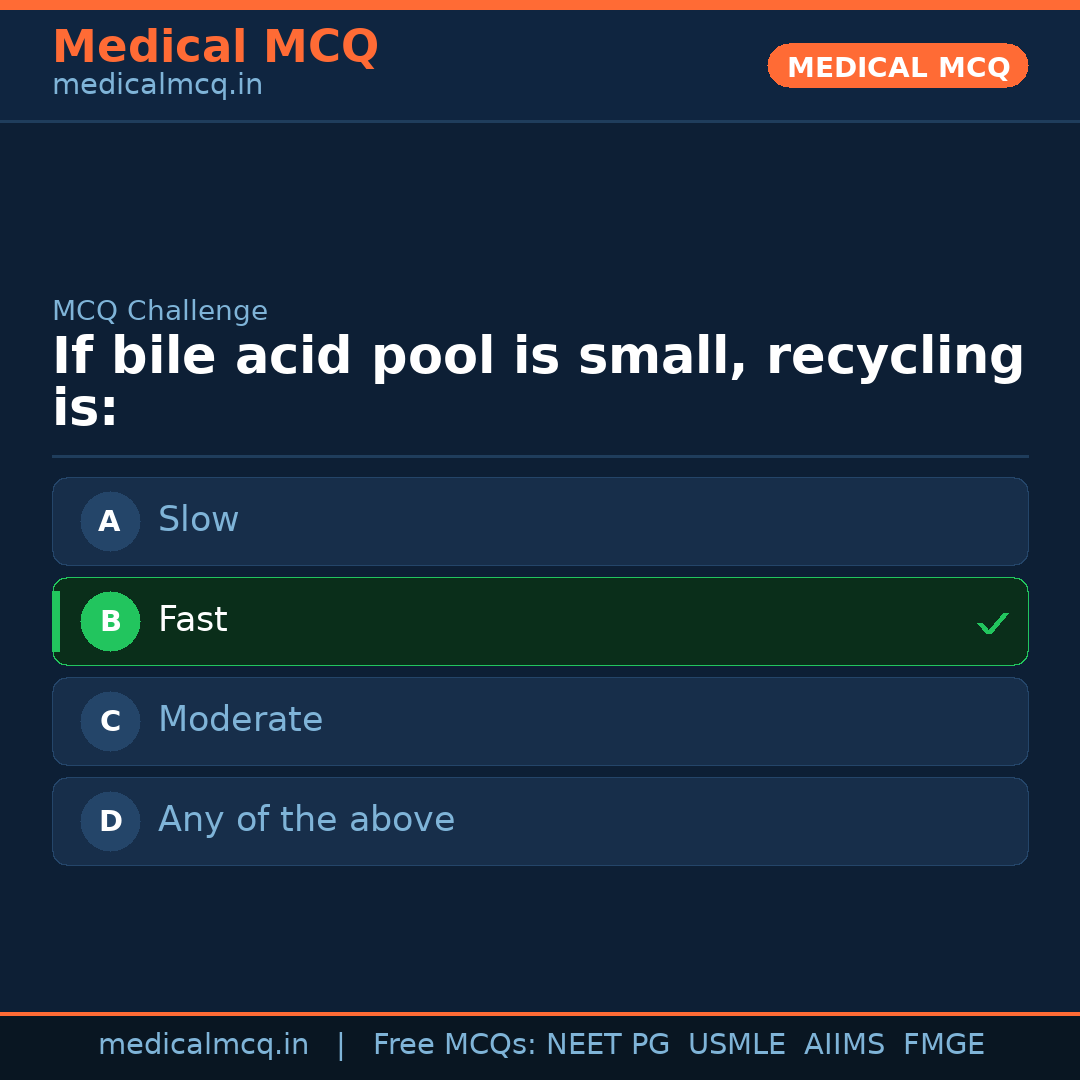Click the medicalmcq.in link in the header

(157, 84)
